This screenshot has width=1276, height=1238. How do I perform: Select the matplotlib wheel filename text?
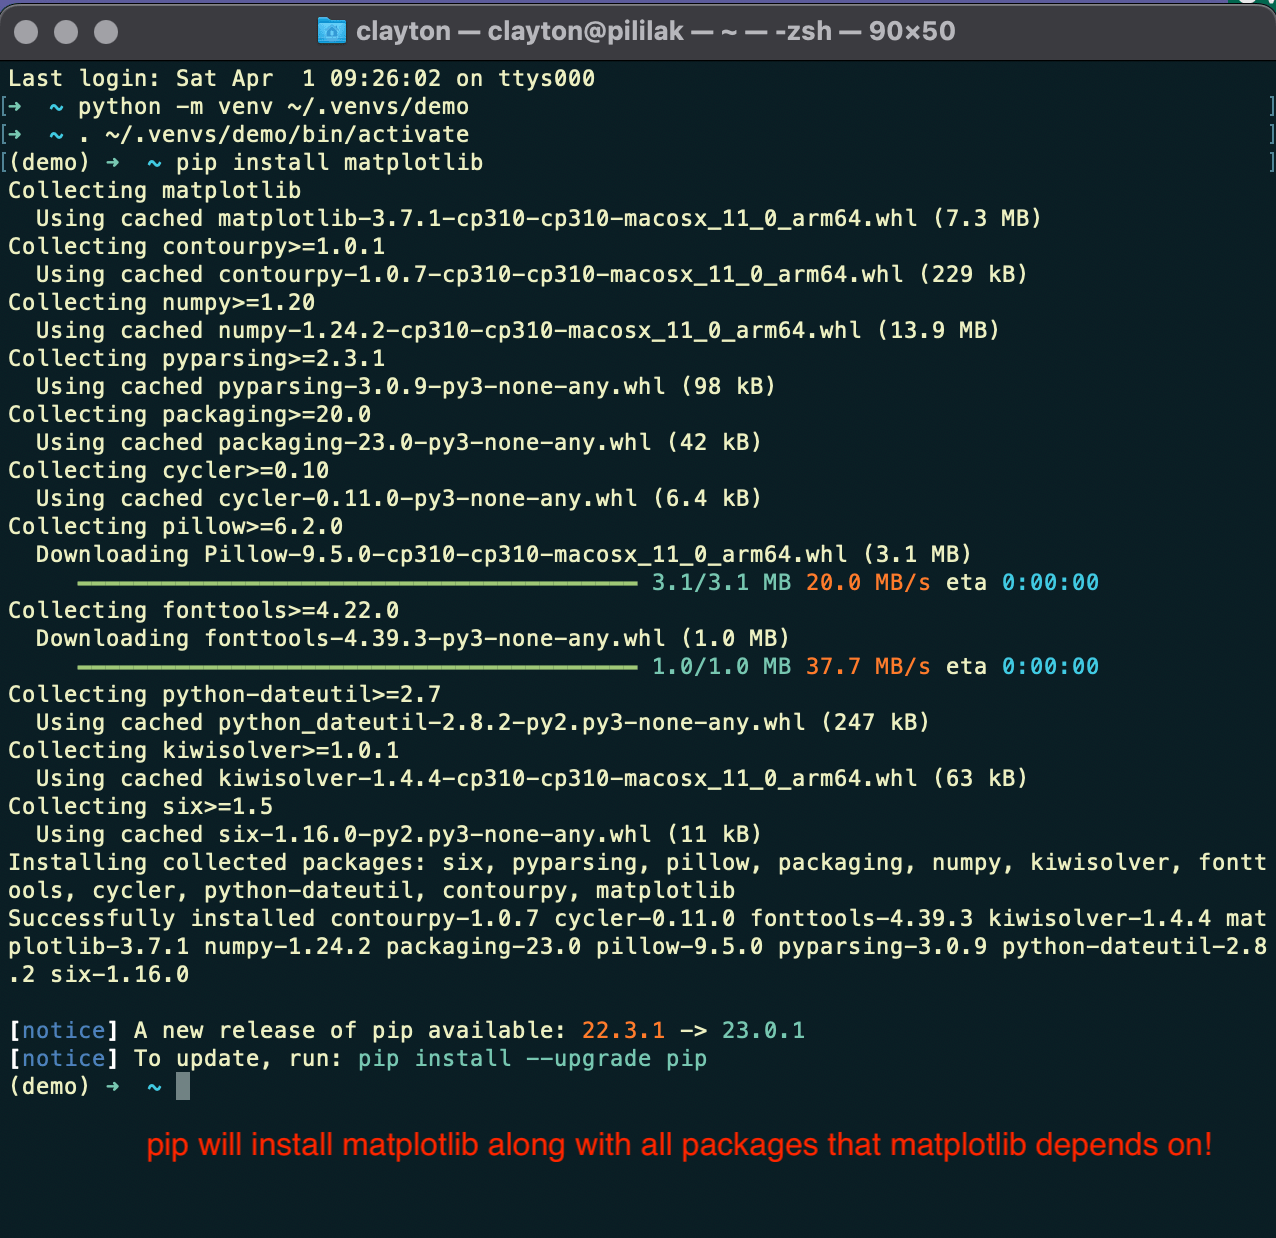(560, 218)
